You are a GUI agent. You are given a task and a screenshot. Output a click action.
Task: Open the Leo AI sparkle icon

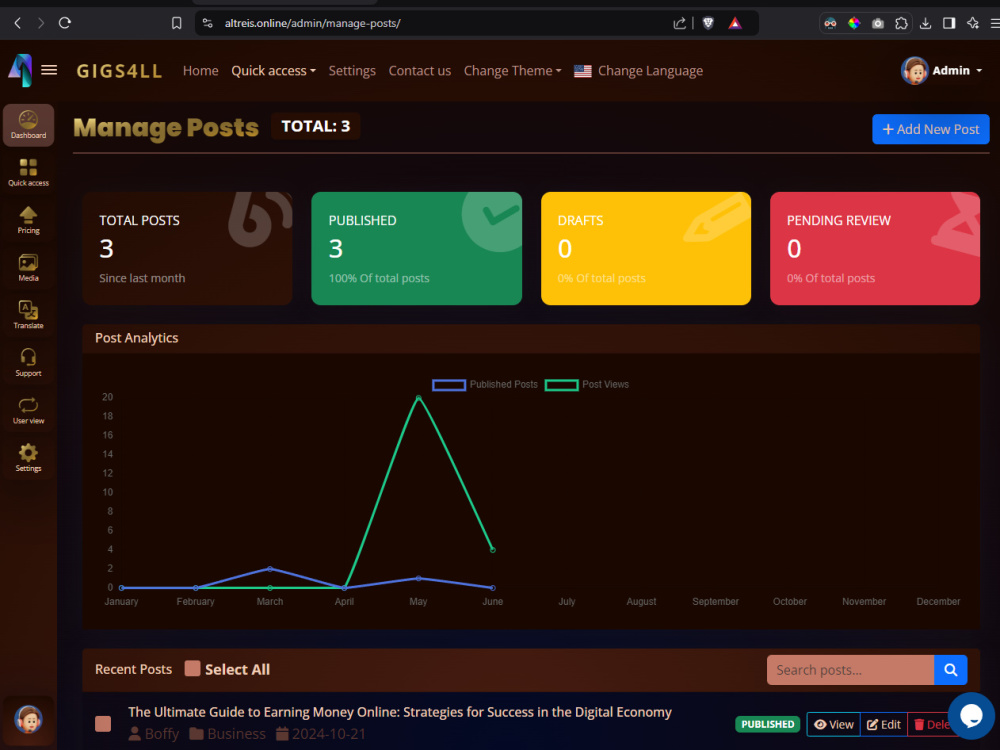(x=973, y=24)
